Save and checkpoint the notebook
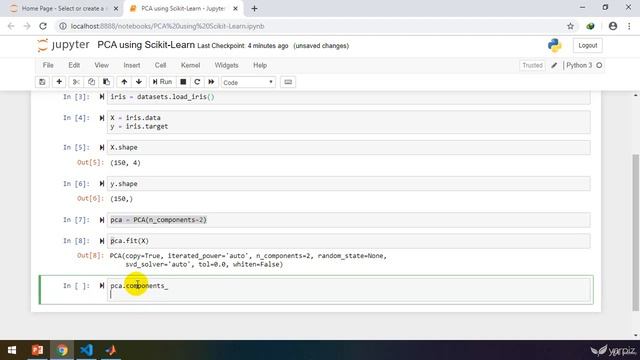 [42, 82]
